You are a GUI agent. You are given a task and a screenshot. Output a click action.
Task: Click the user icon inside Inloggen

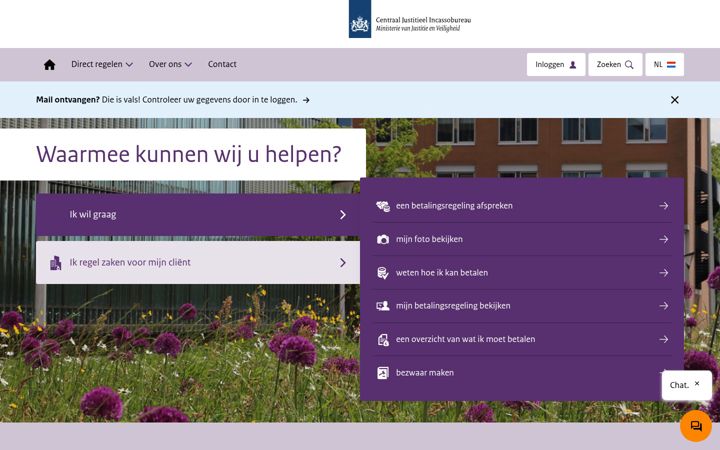click(573, 65)
